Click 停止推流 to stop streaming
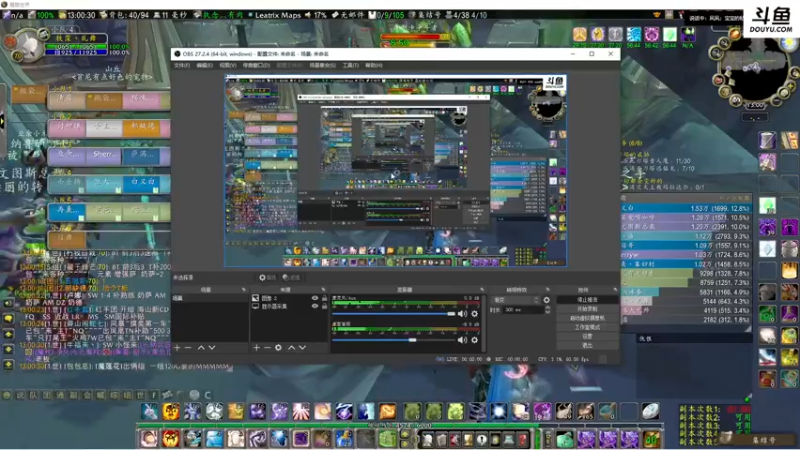The width and height of the screenshot is (800, 450). pos(587,299)
